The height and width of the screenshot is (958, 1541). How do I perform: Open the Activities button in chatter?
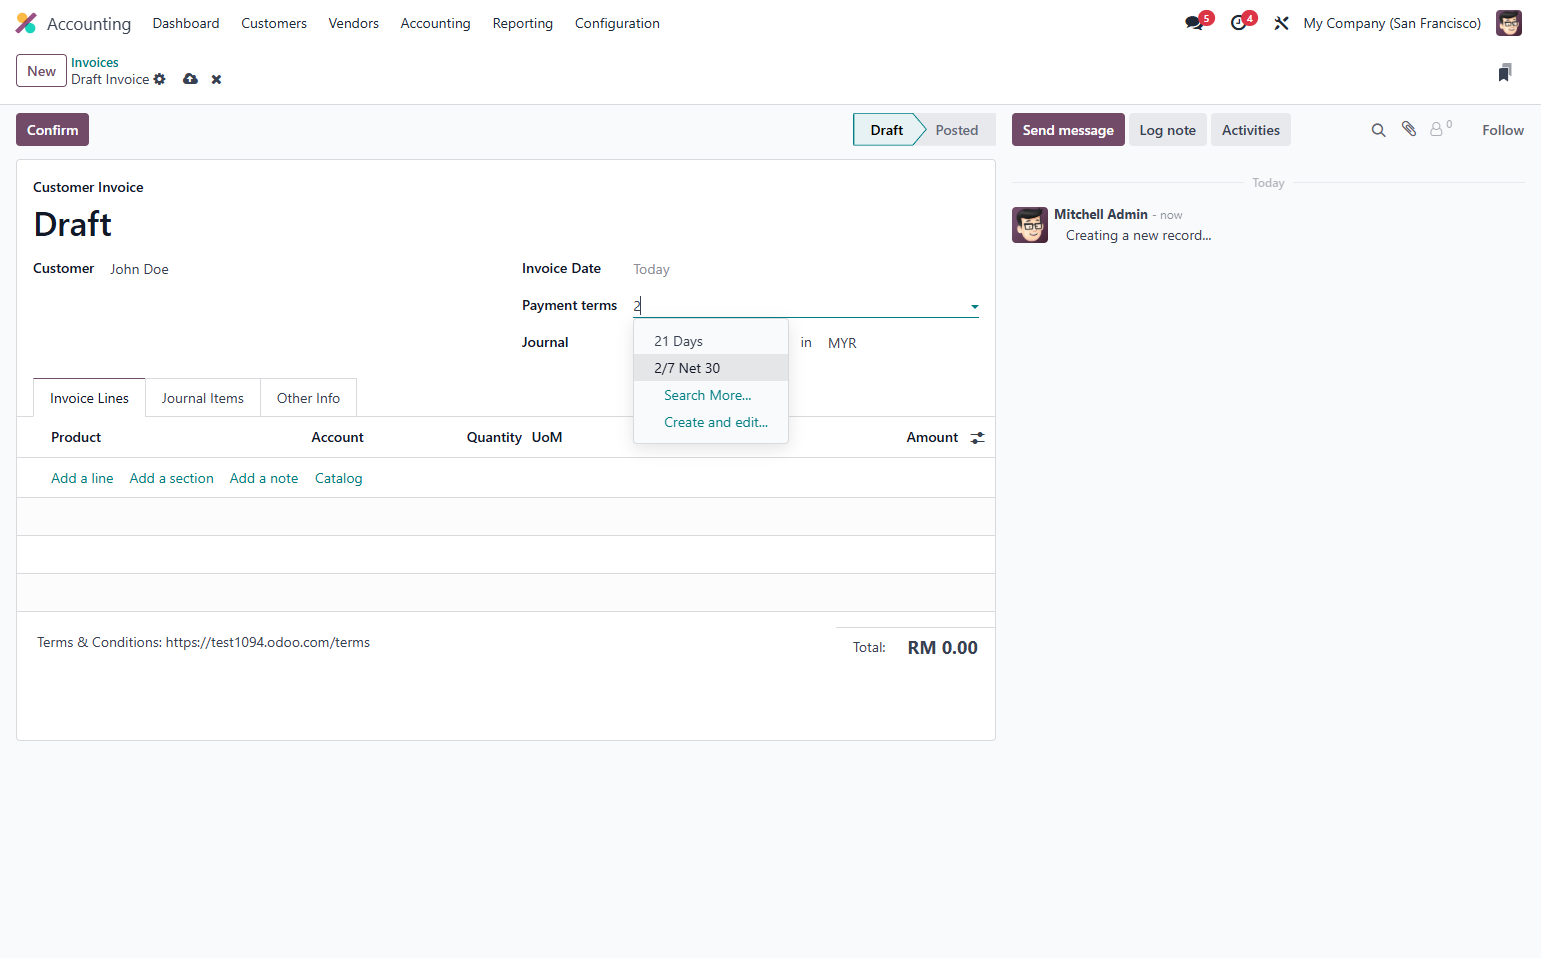click(x=1251, y=130)
